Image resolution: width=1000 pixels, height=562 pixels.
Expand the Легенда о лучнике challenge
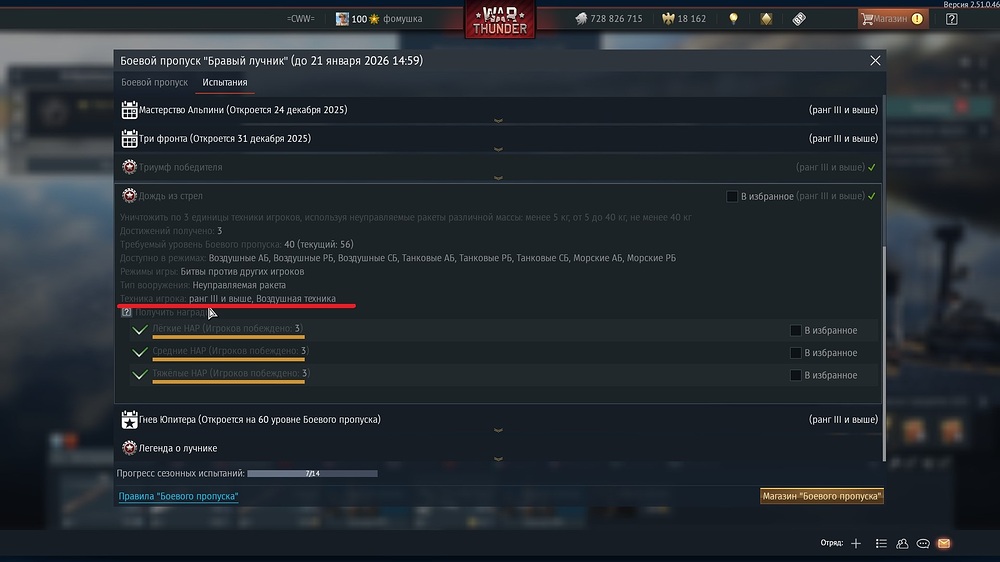point(499,448)
